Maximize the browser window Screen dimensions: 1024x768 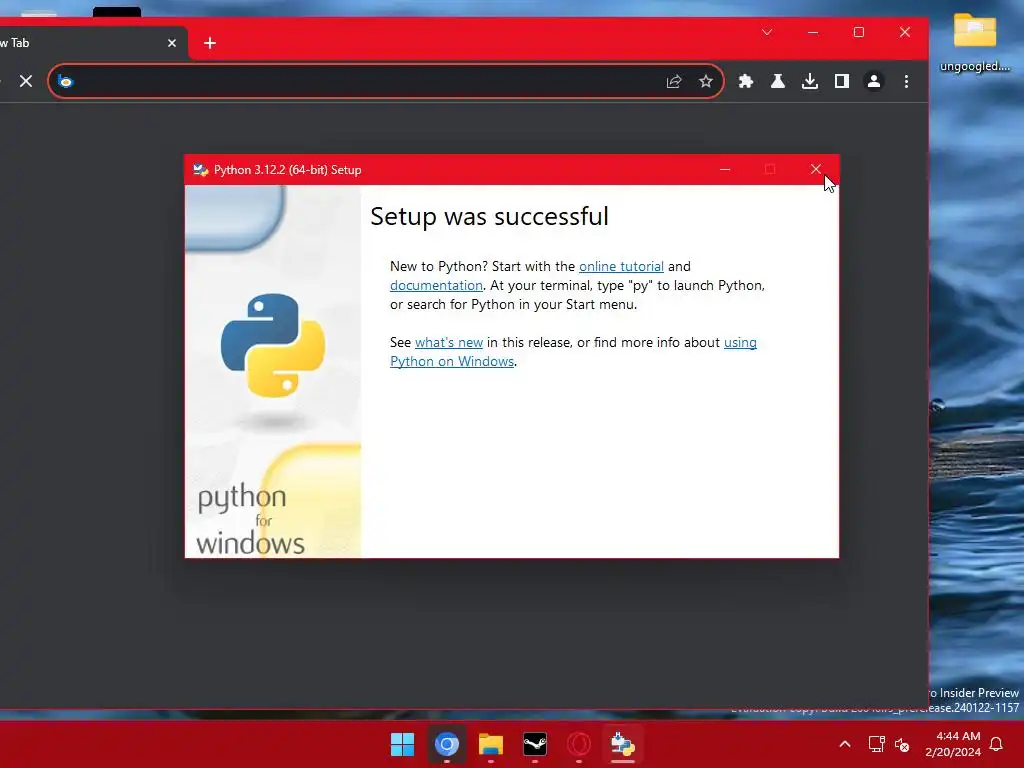[859, 32]
